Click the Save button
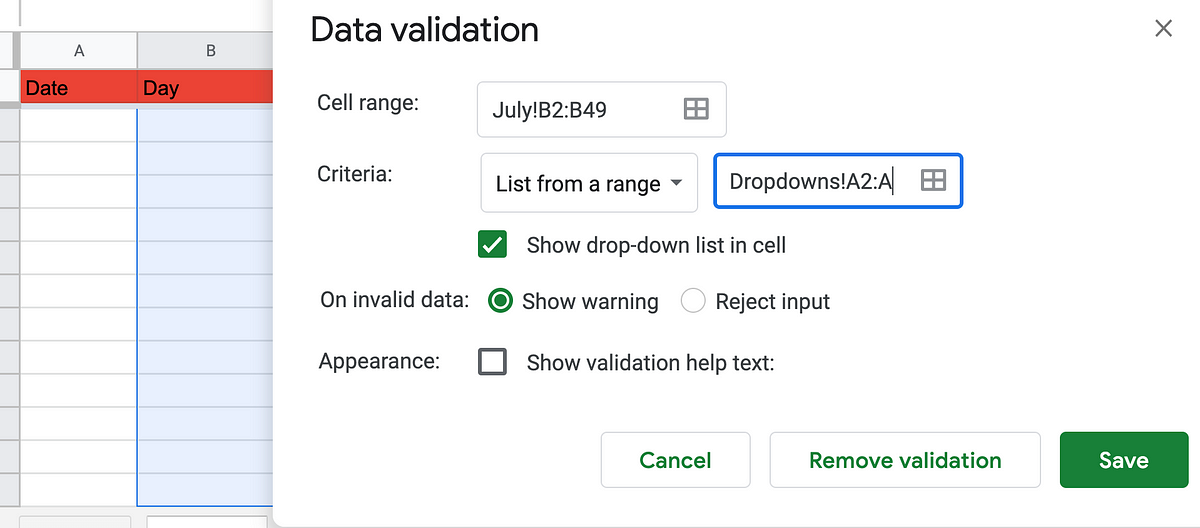1200x528 pixels. click(1124, 460)
